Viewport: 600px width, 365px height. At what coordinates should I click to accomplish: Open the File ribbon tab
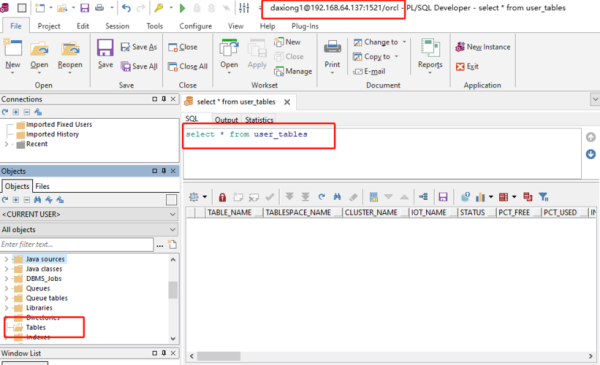16,26
